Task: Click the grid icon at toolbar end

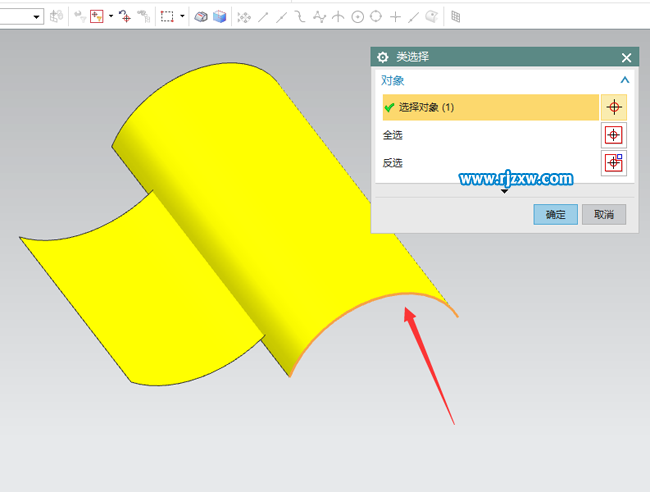Action: [456, 16]
